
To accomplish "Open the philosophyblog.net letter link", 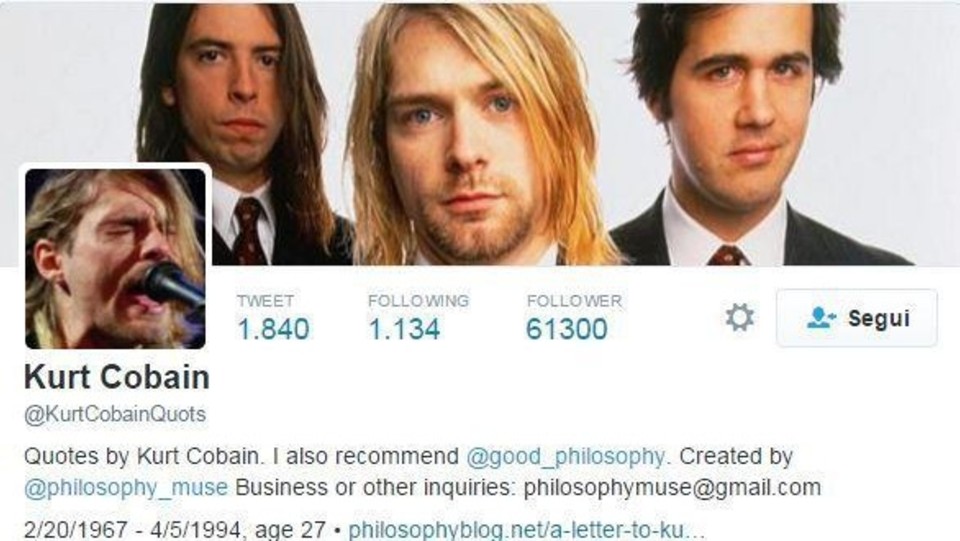I will (527, 529).
